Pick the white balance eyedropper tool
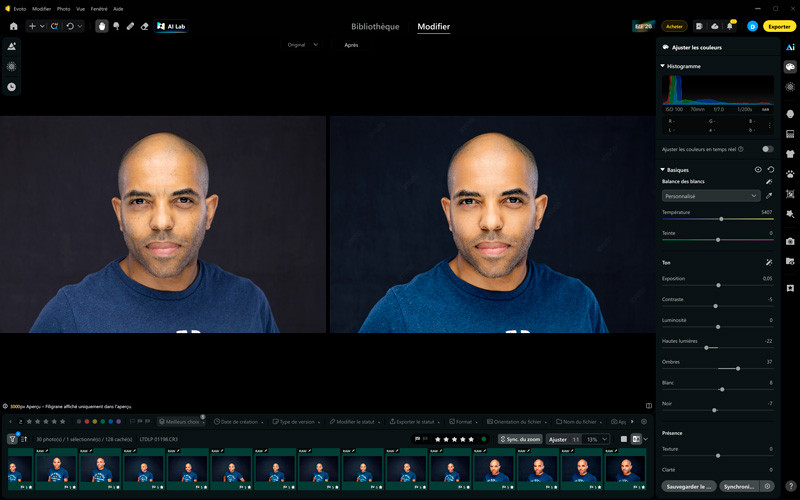 pyautogui.click(x=769, y=196)
